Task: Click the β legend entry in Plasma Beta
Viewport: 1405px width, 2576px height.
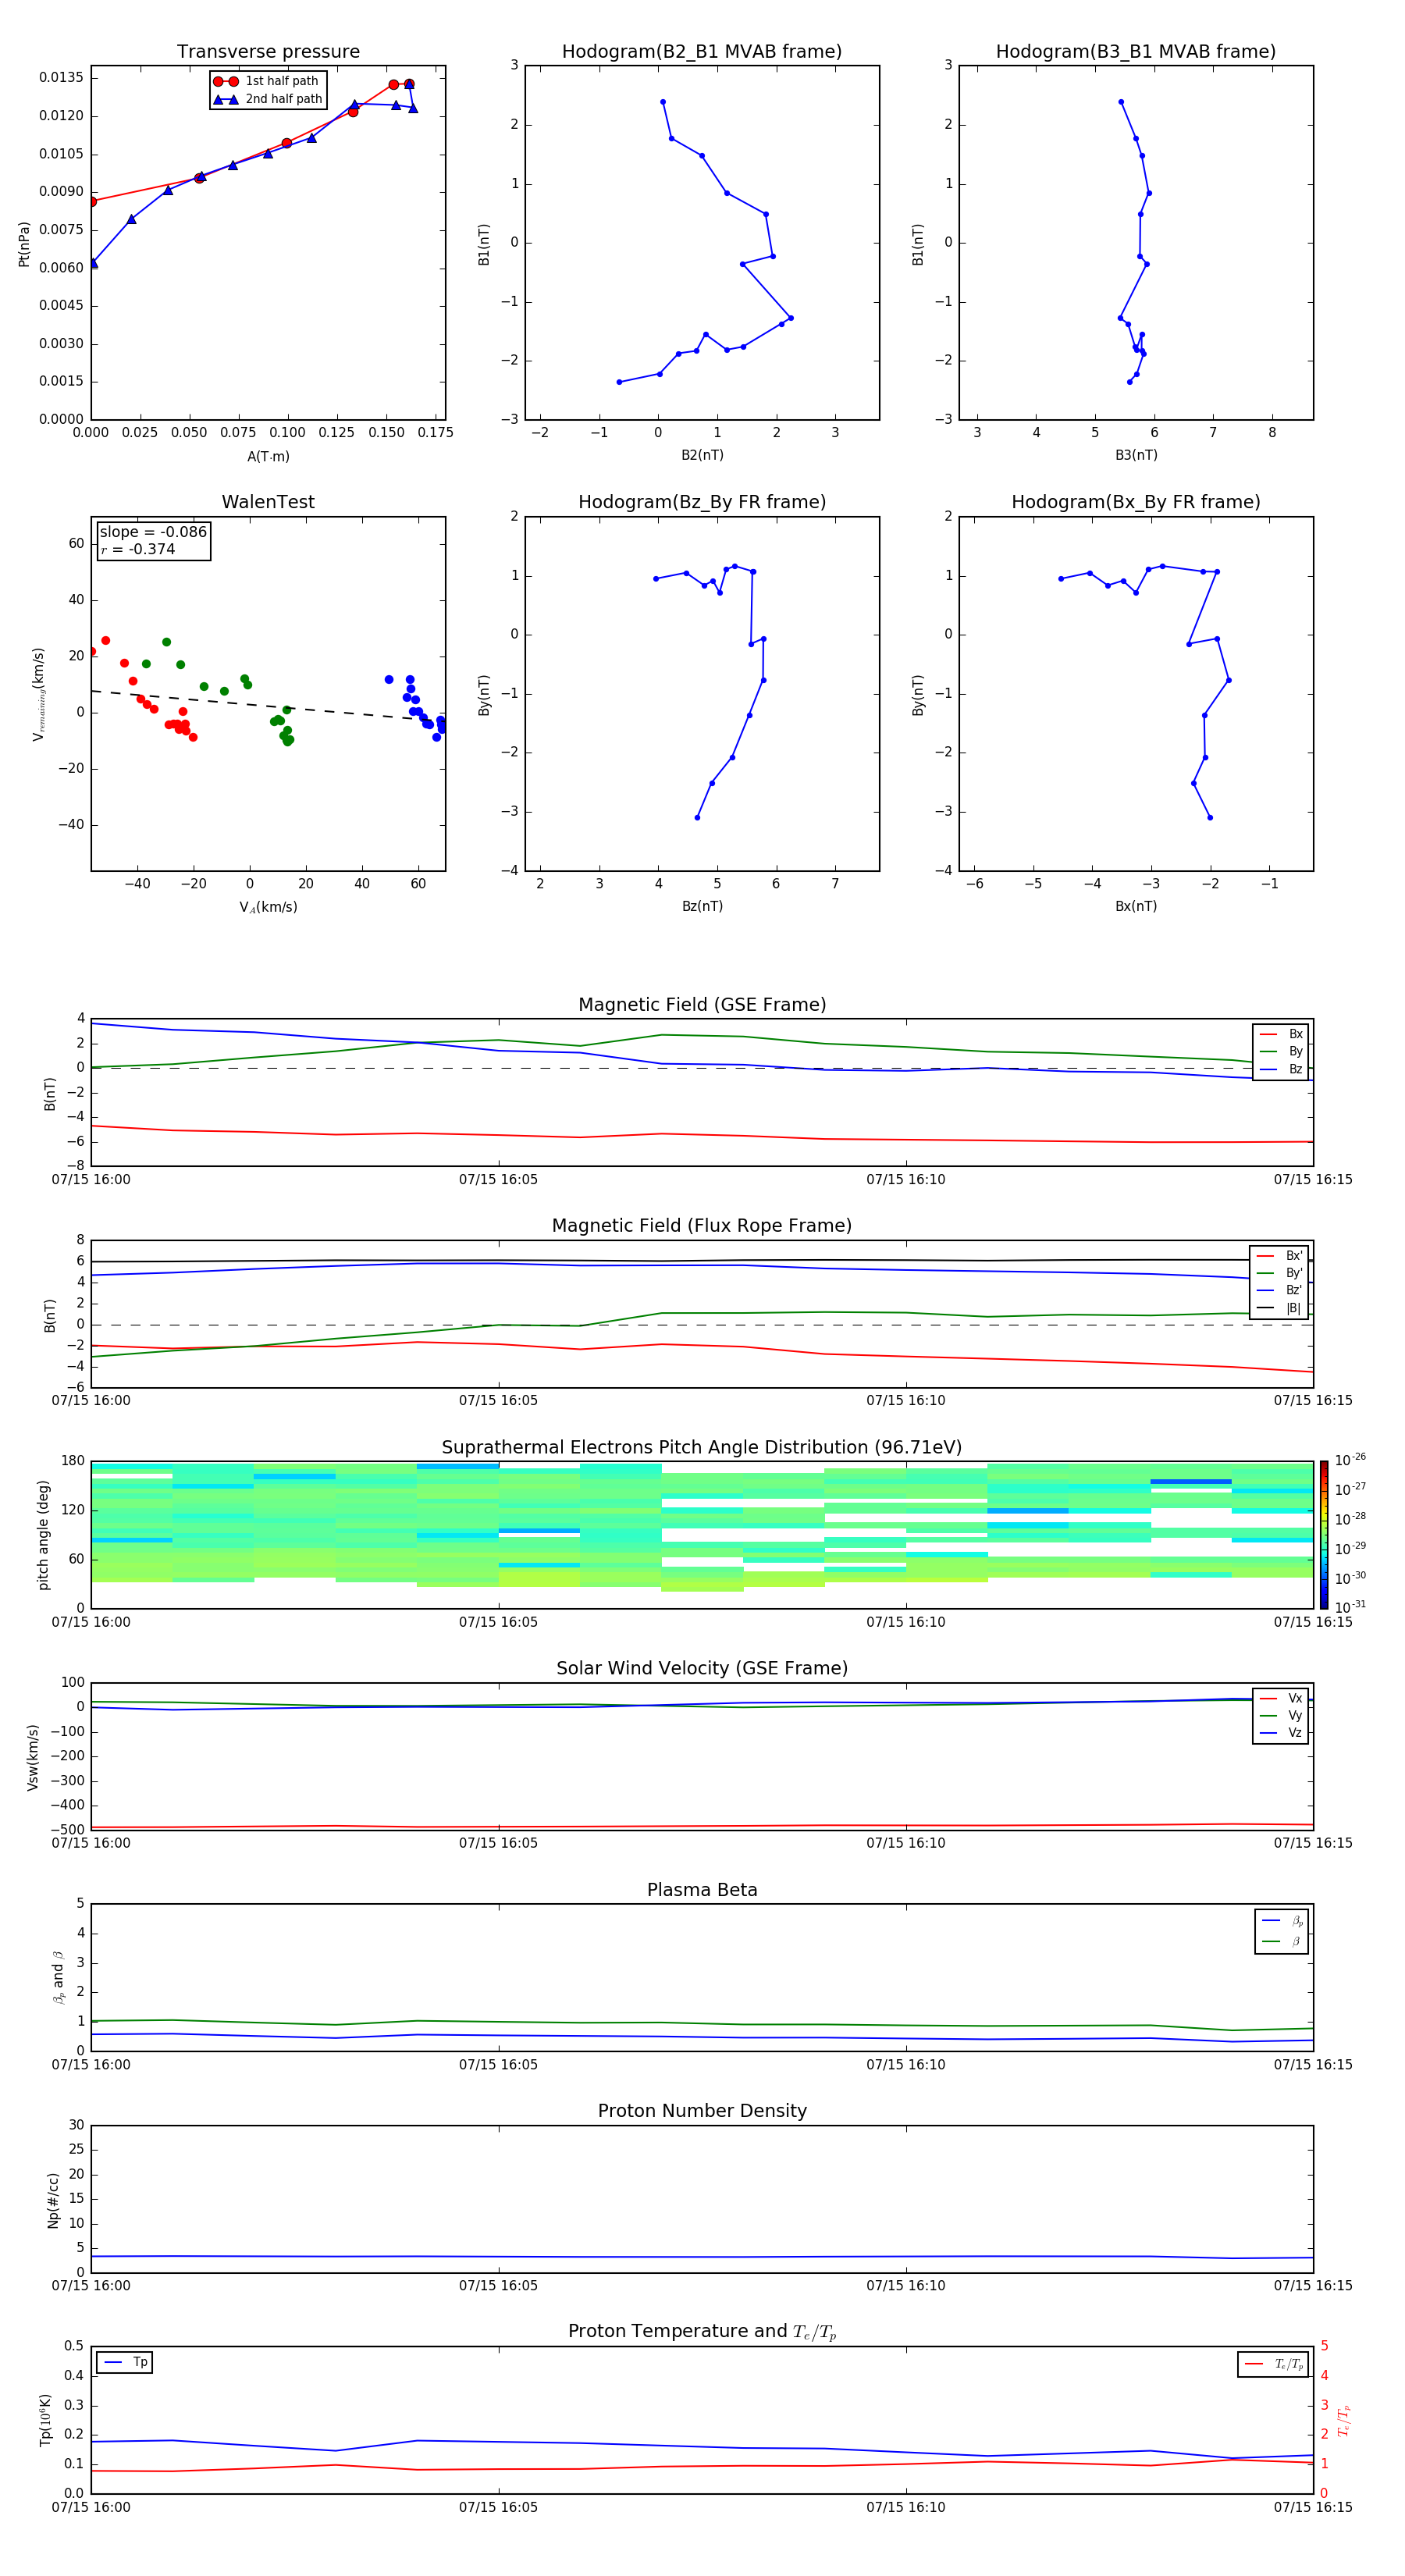Action: pyautogui.click(x=1282, y=1941)
